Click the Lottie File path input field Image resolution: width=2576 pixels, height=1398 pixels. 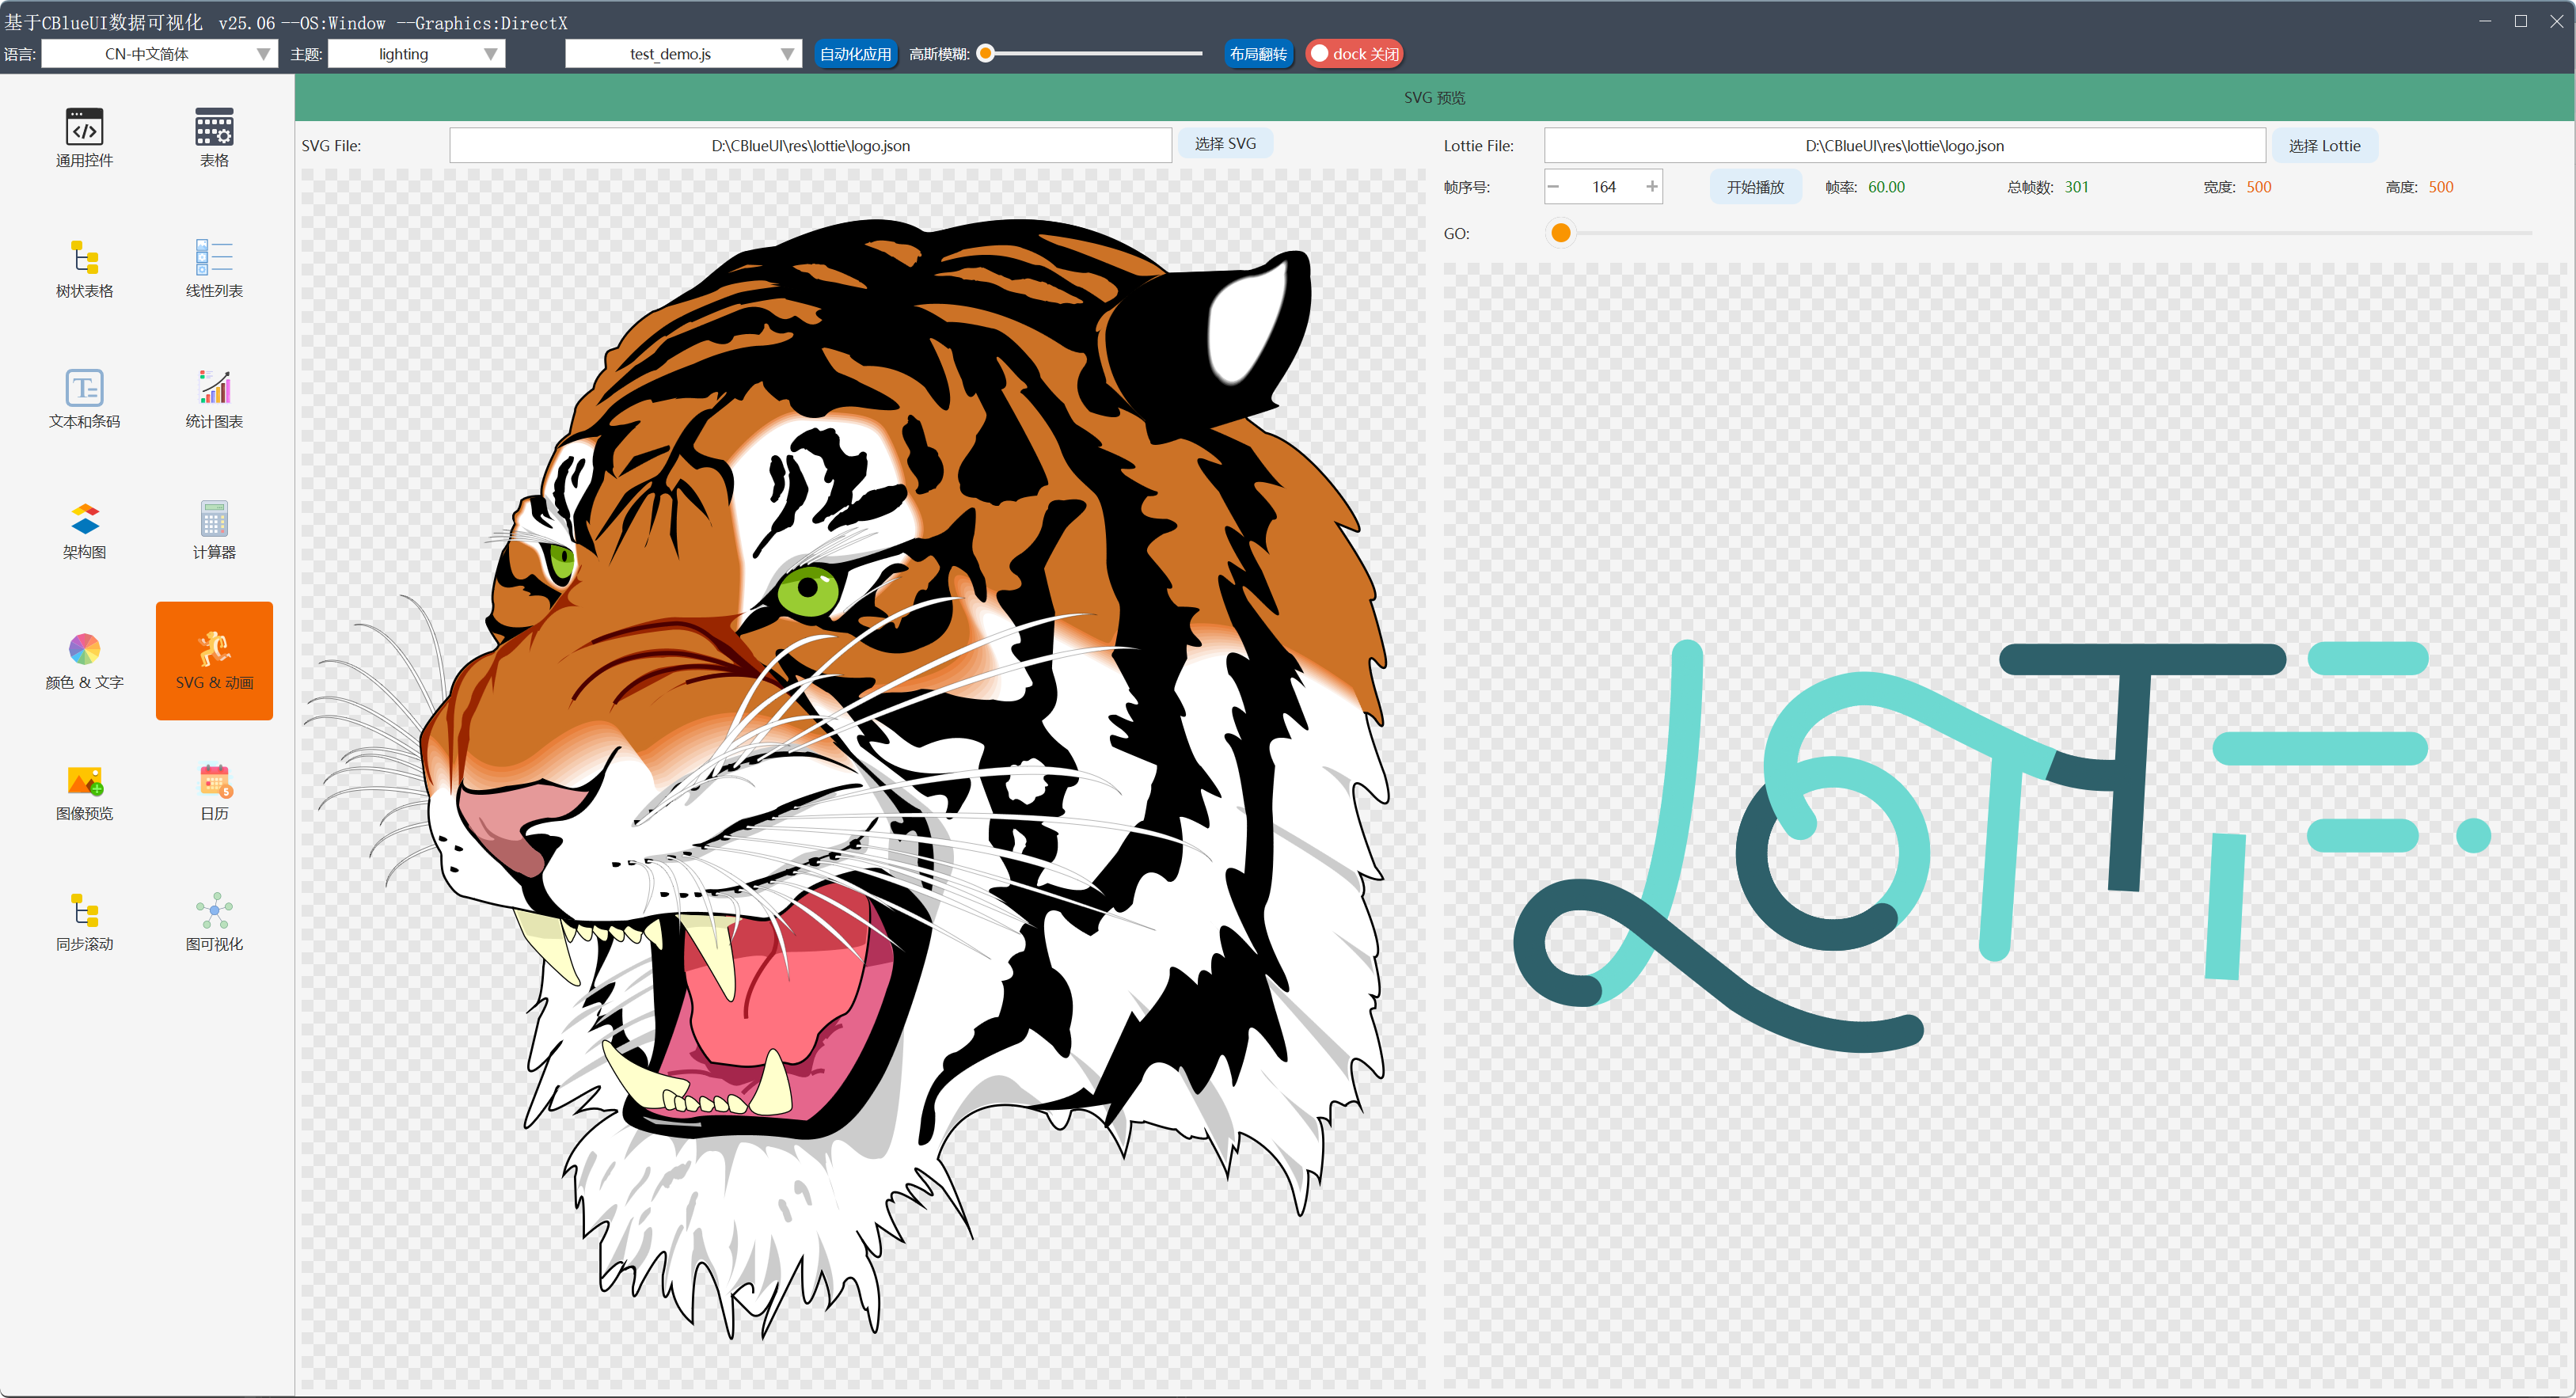coord(1903,146)
